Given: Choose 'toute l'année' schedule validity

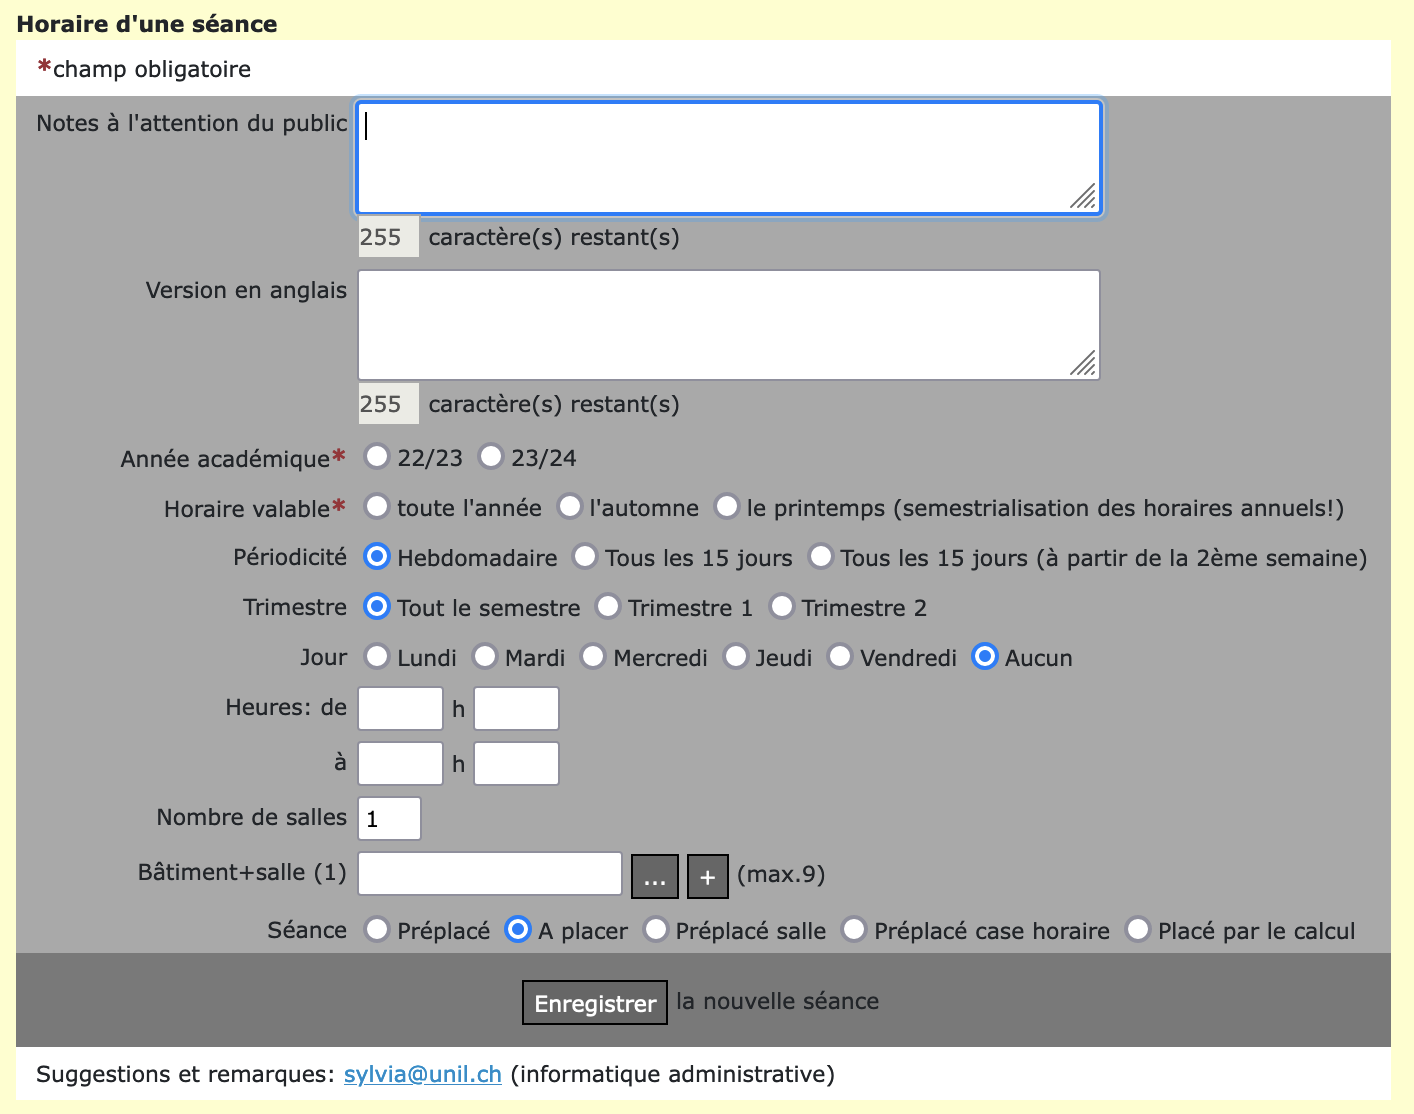Looking at the screenshot, I should coord(377,507).
